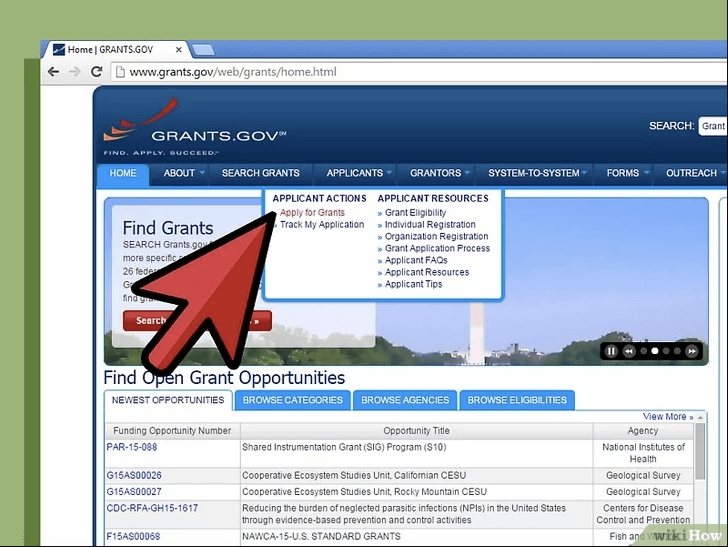The image size is (728, 547).
Task: Reload the page with refresh icon
Action: tap(97, 72)
